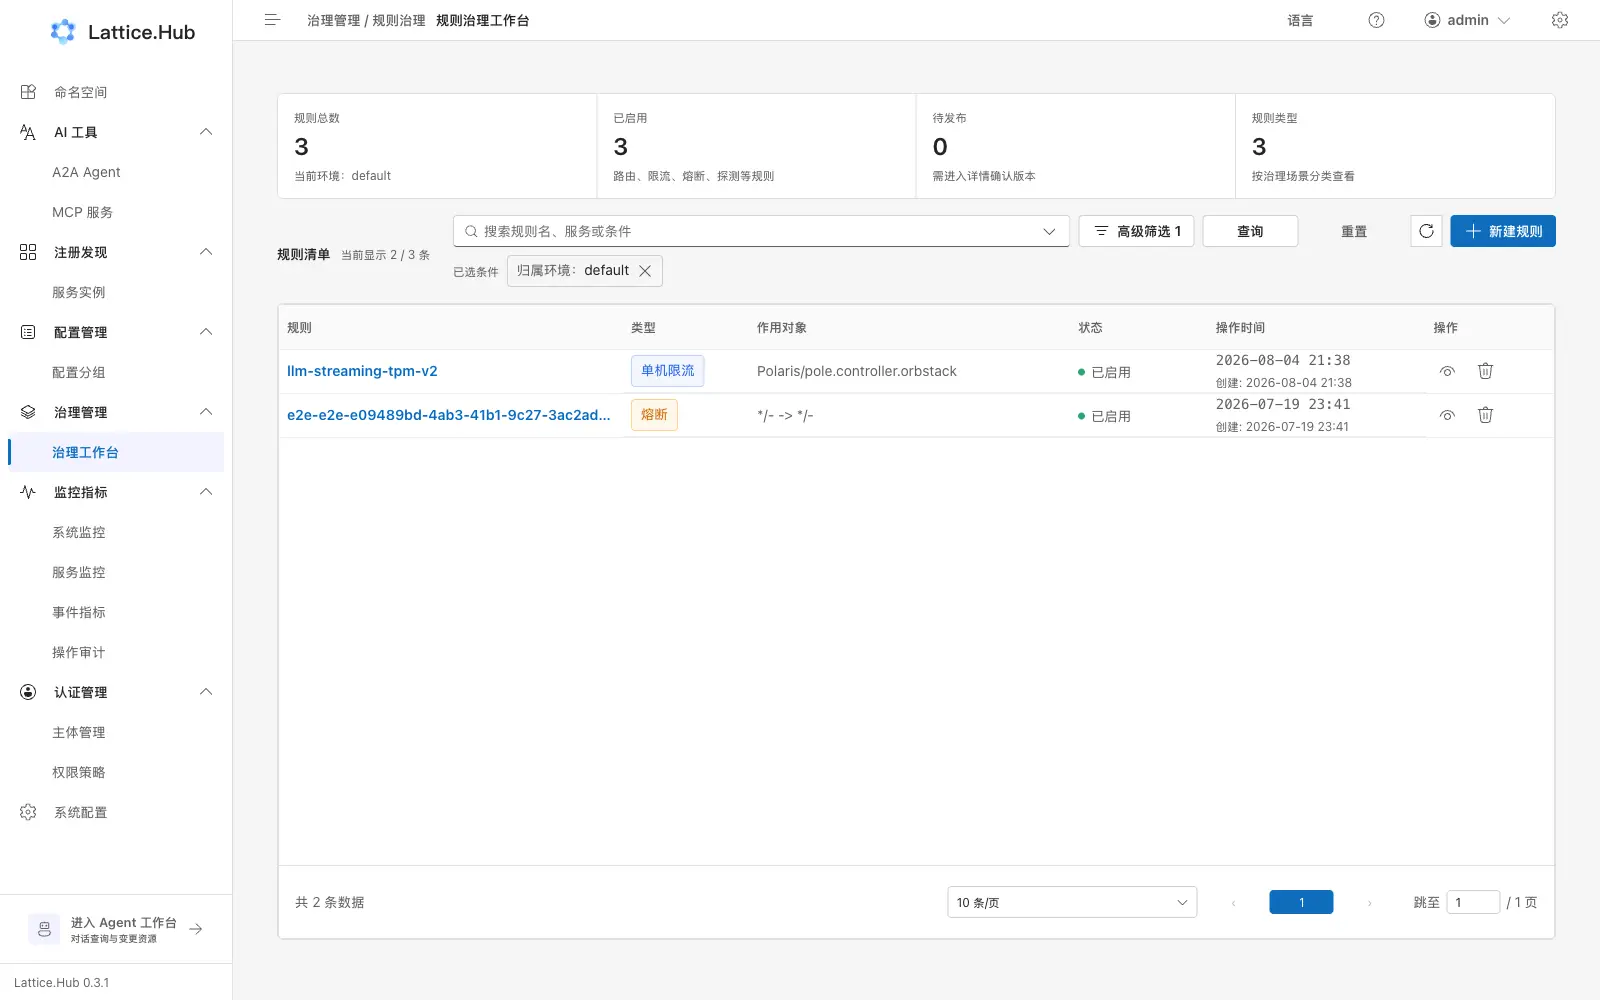Delete the llm-streaming-tpm-v2 rule with trash icon
The image size is (1600, 1000).
pyautogui.click(x=1486, y=371)
